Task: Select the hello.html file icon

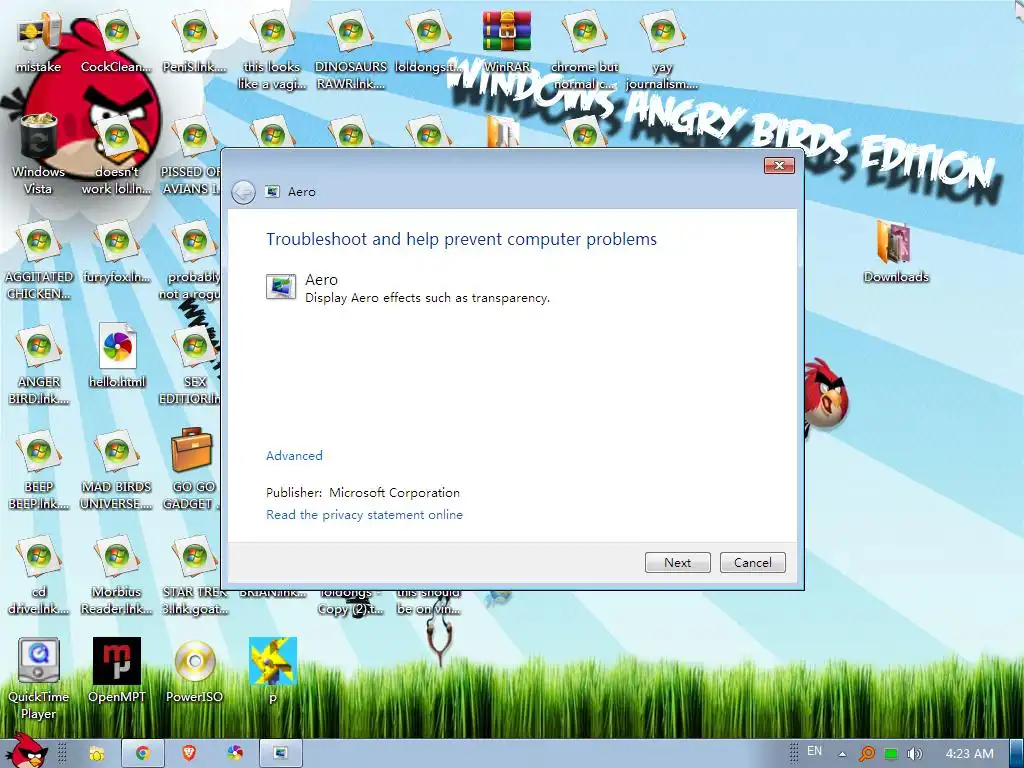Action: (x=117, y=356)
